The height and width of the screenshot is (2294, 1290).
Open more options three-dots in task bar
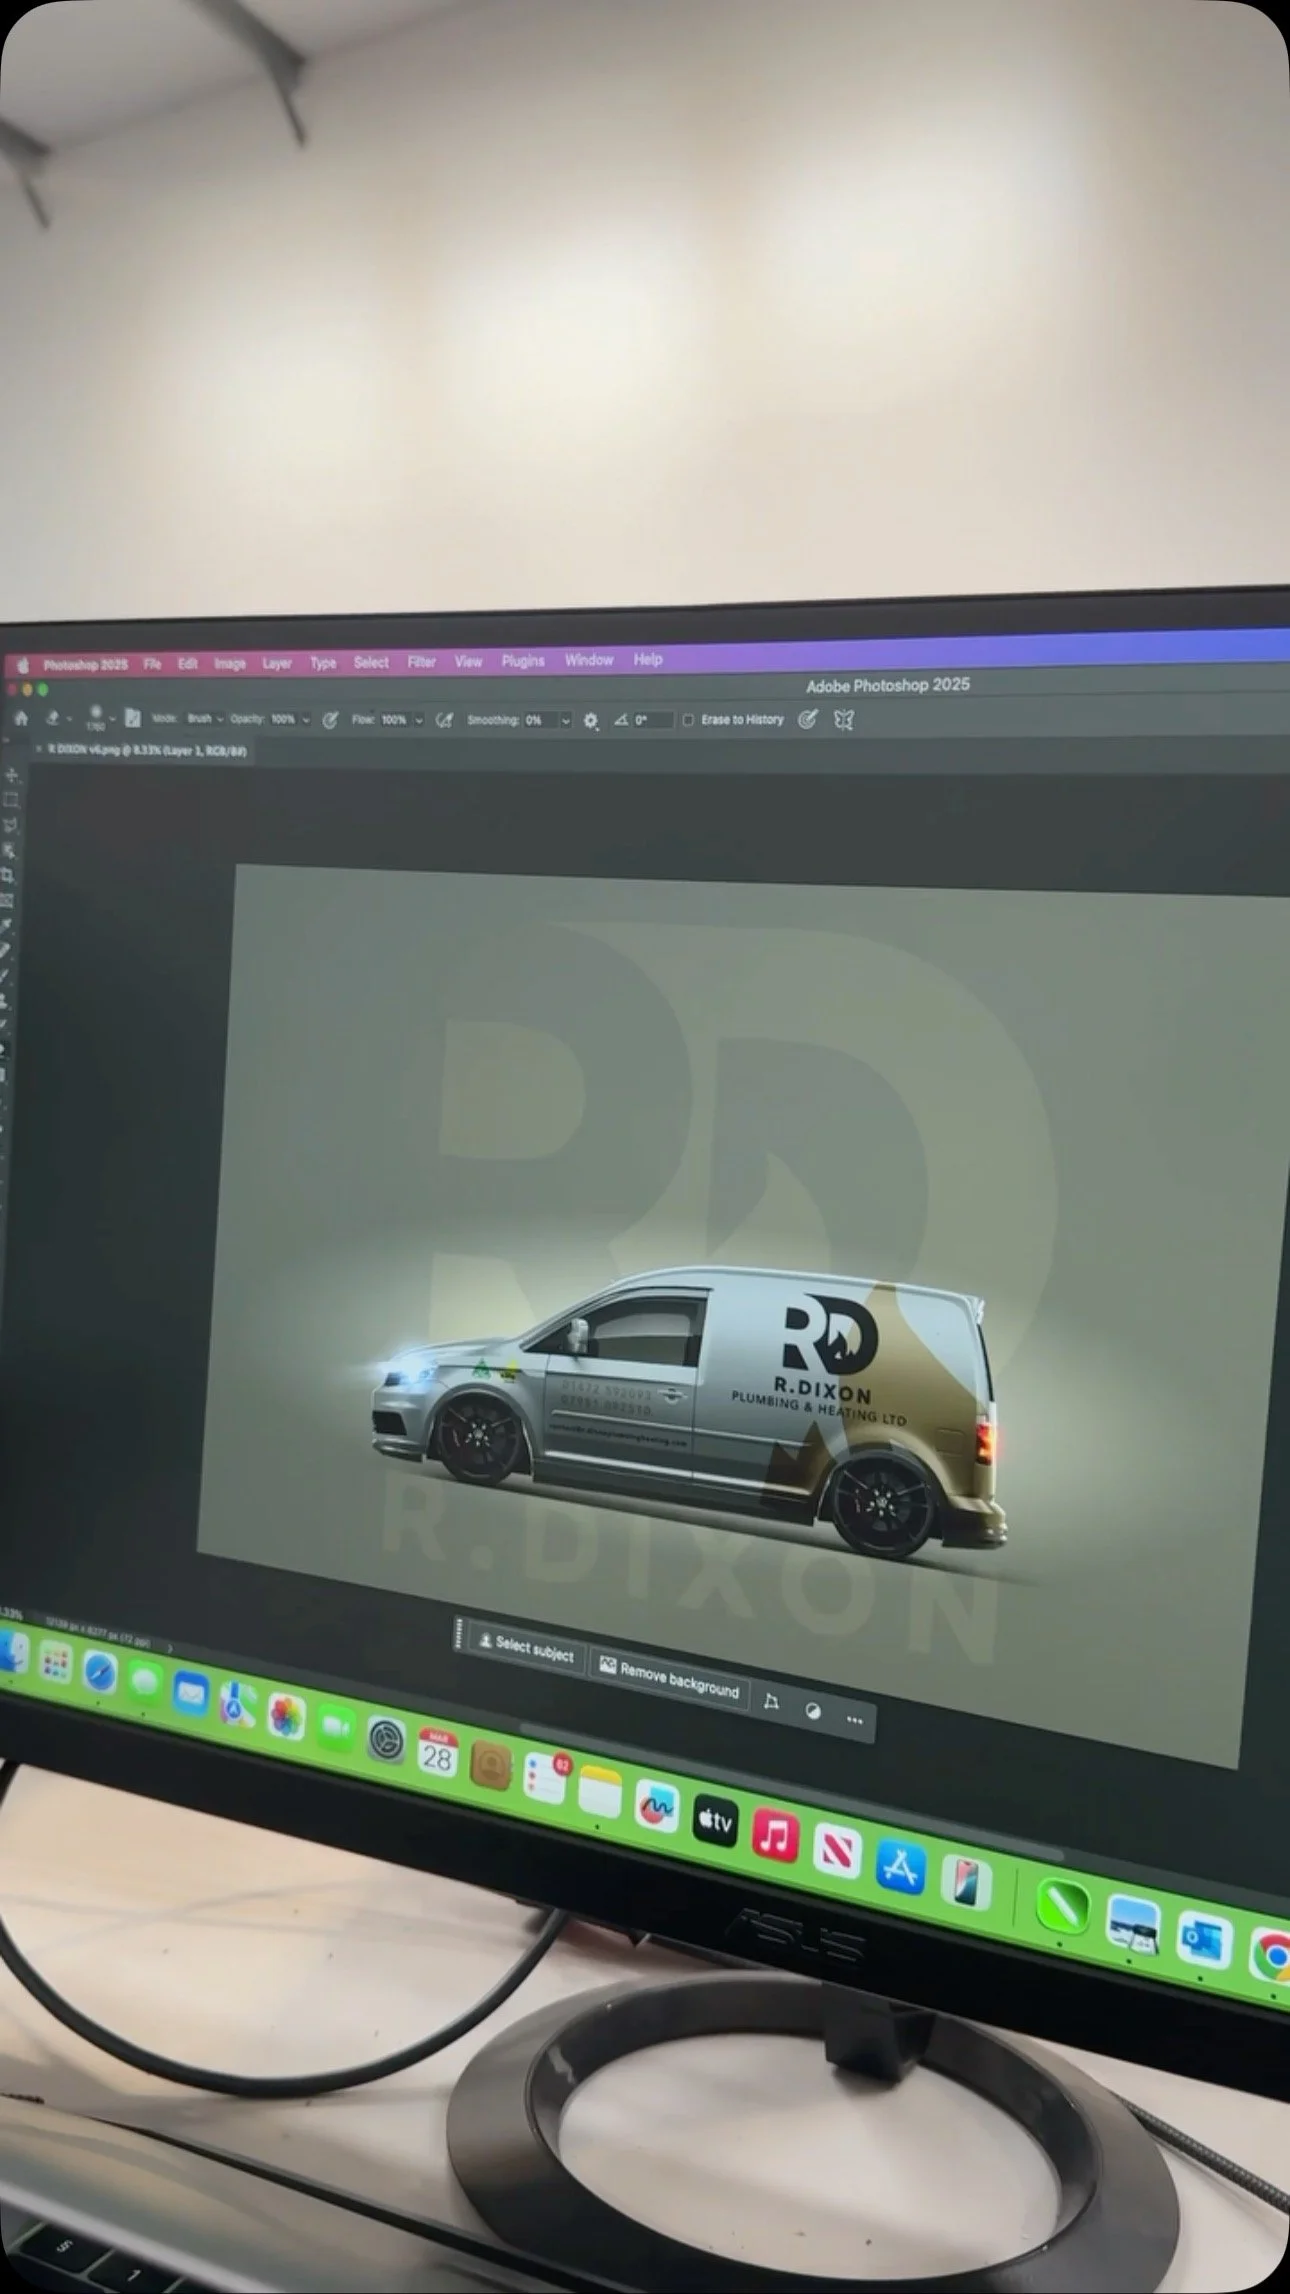(x=855, y=1720)
